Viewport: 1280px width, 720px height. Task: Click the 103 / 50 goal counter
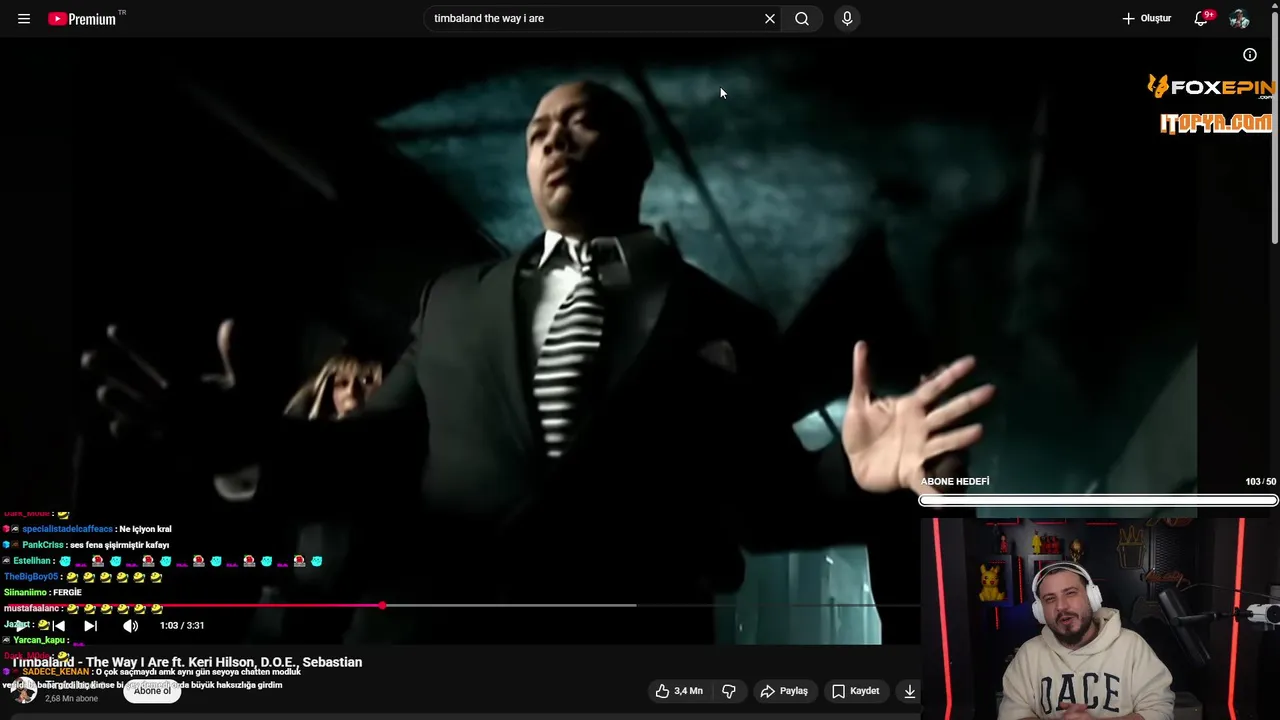1260,482
